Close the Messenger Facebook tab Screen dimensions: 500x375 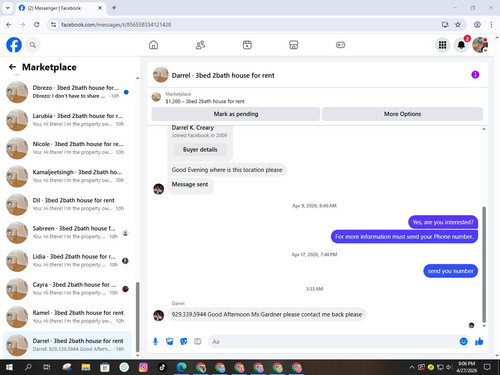point(100,8)
